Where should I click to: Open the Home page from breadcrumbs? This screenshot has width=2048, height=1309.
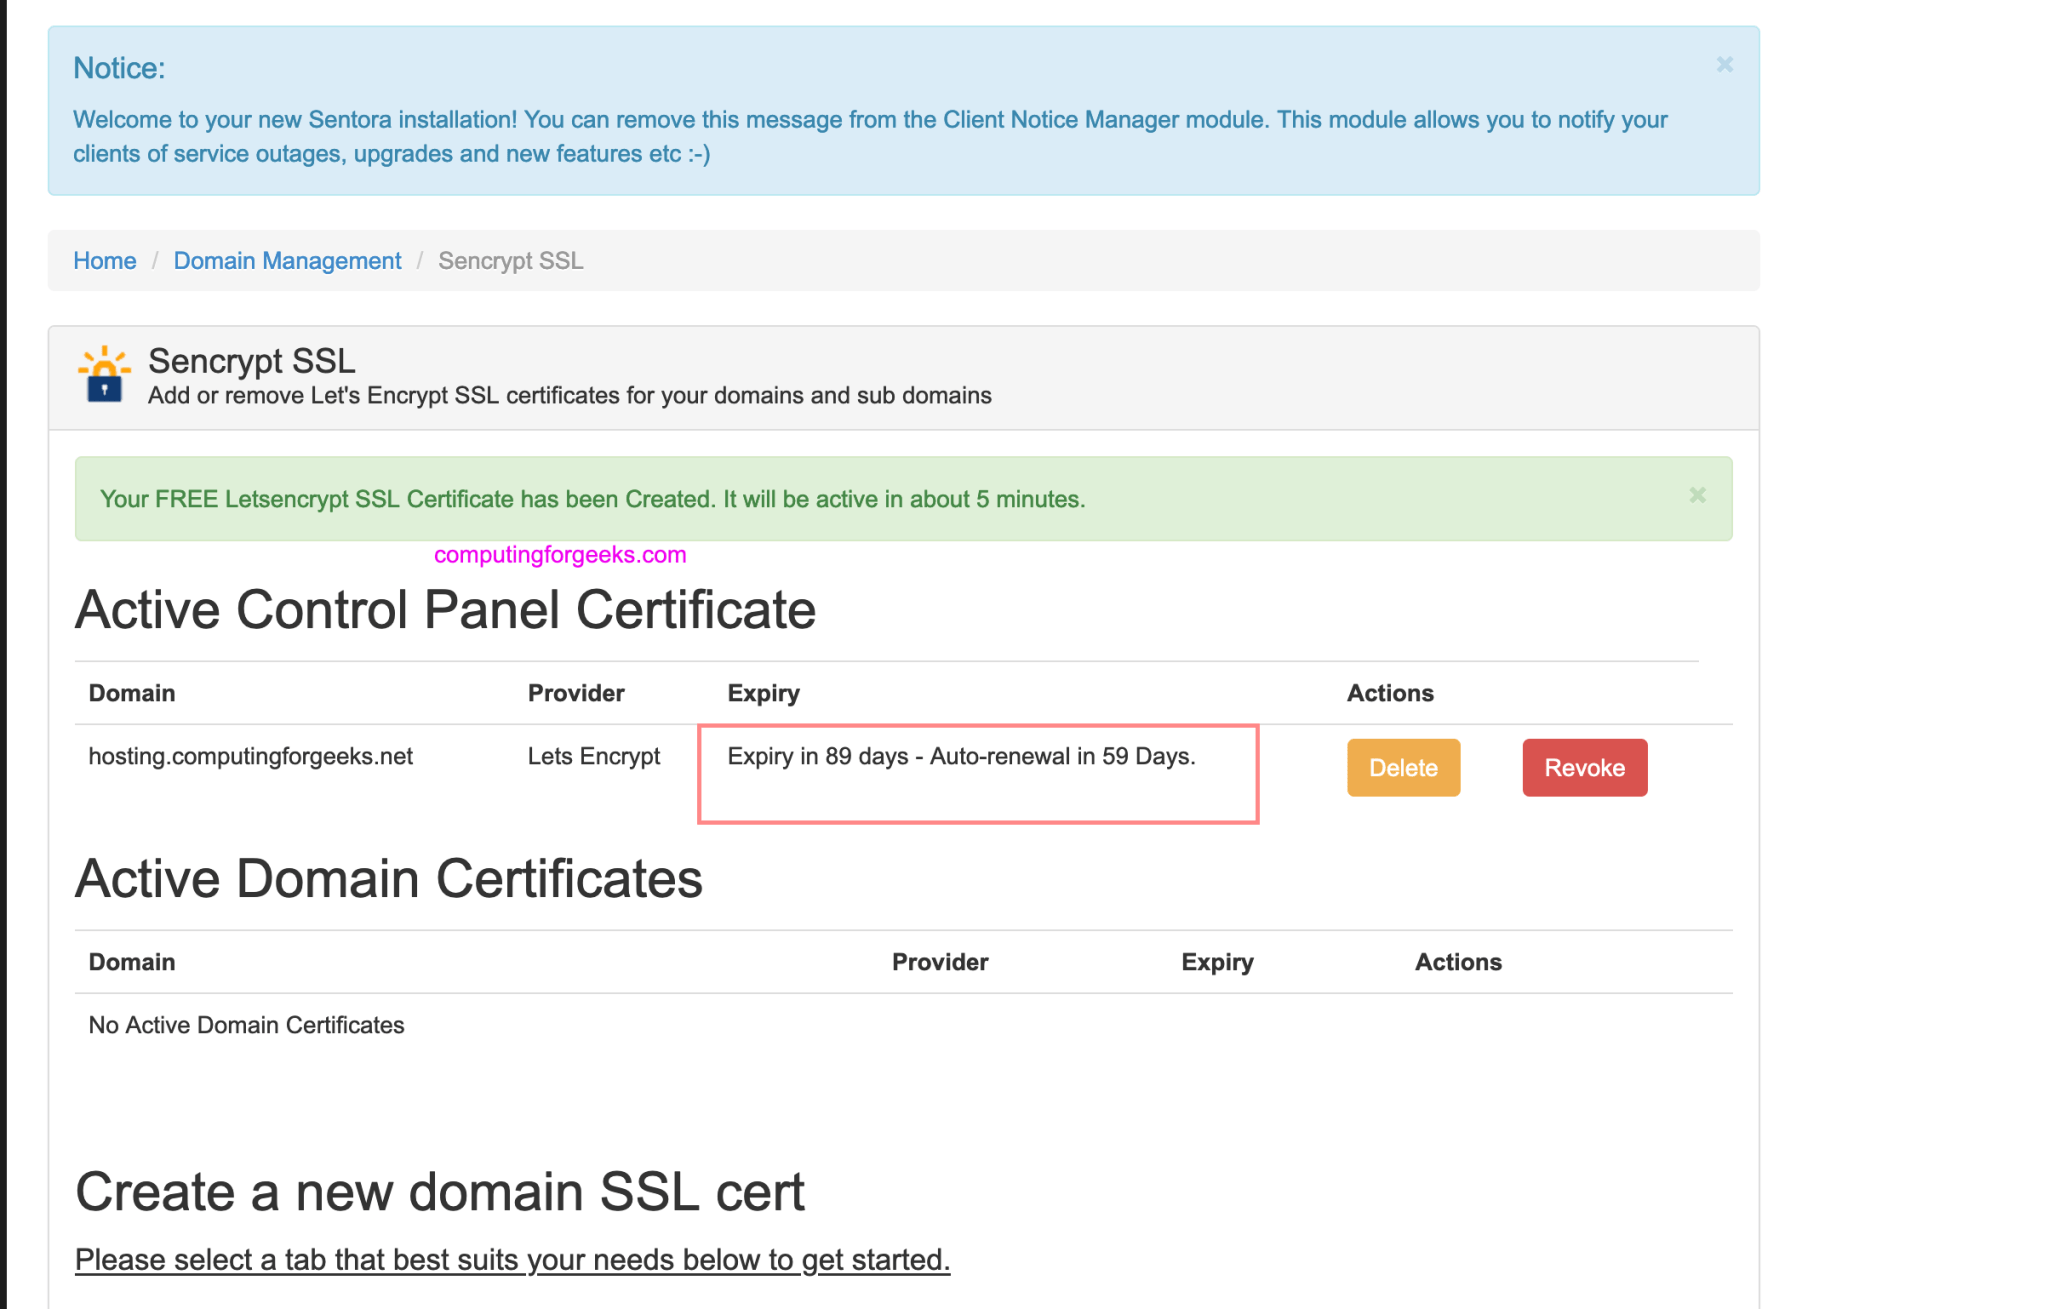[x=104, y=260]
